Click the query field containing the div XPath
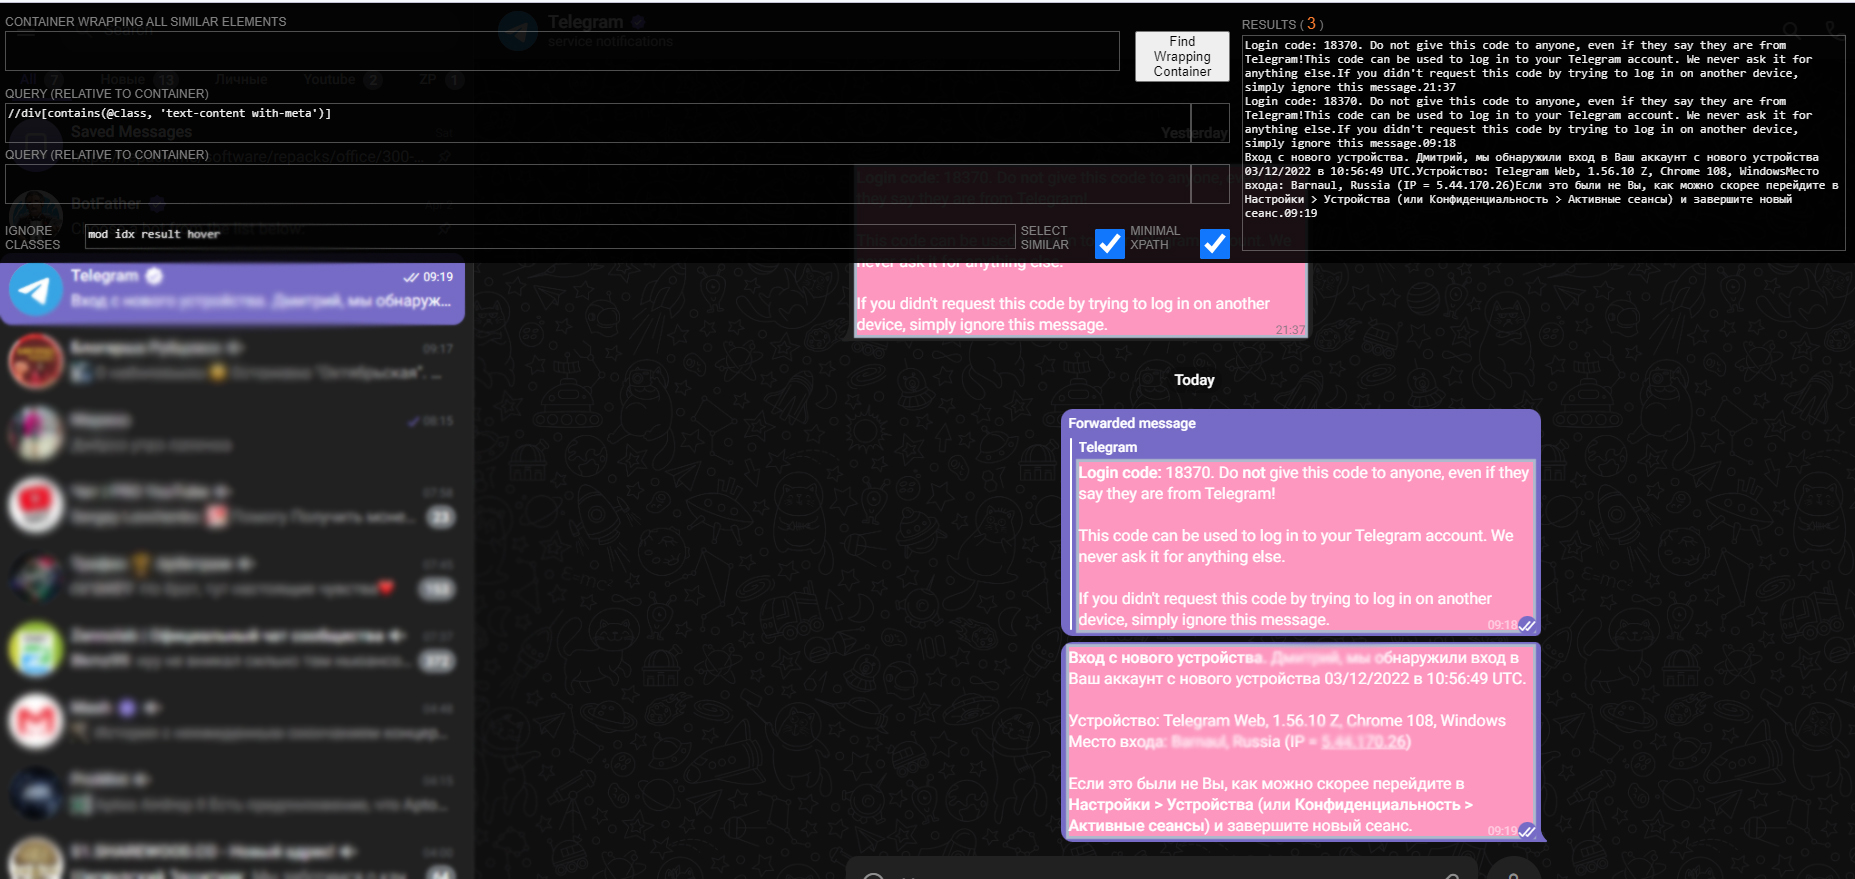This screenshot has width=1855, height=879. pyautogui.click(x=598, y=123)
